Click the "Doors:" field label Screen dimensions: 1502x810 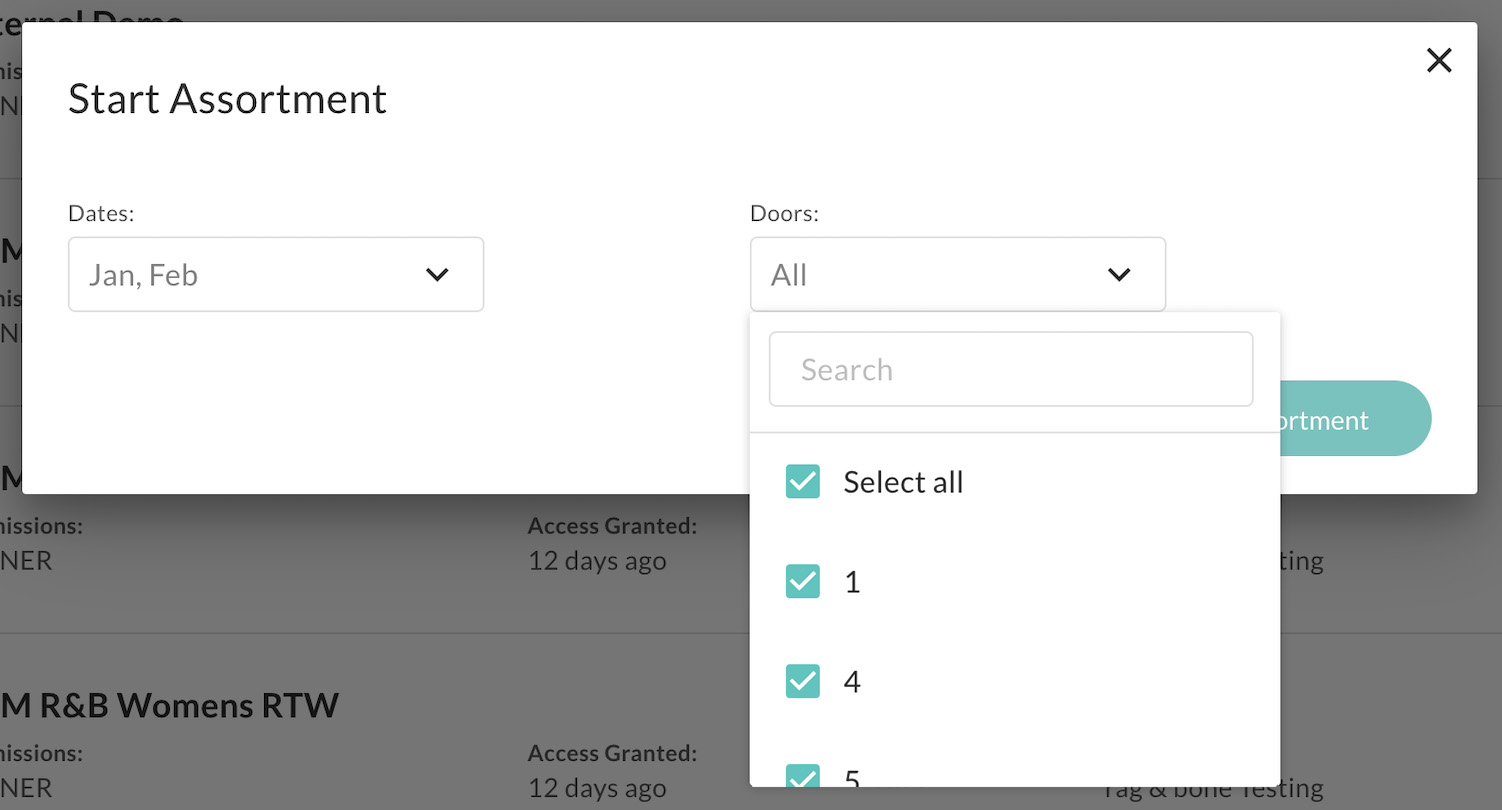pyautogui.click(x=784, y=213)
